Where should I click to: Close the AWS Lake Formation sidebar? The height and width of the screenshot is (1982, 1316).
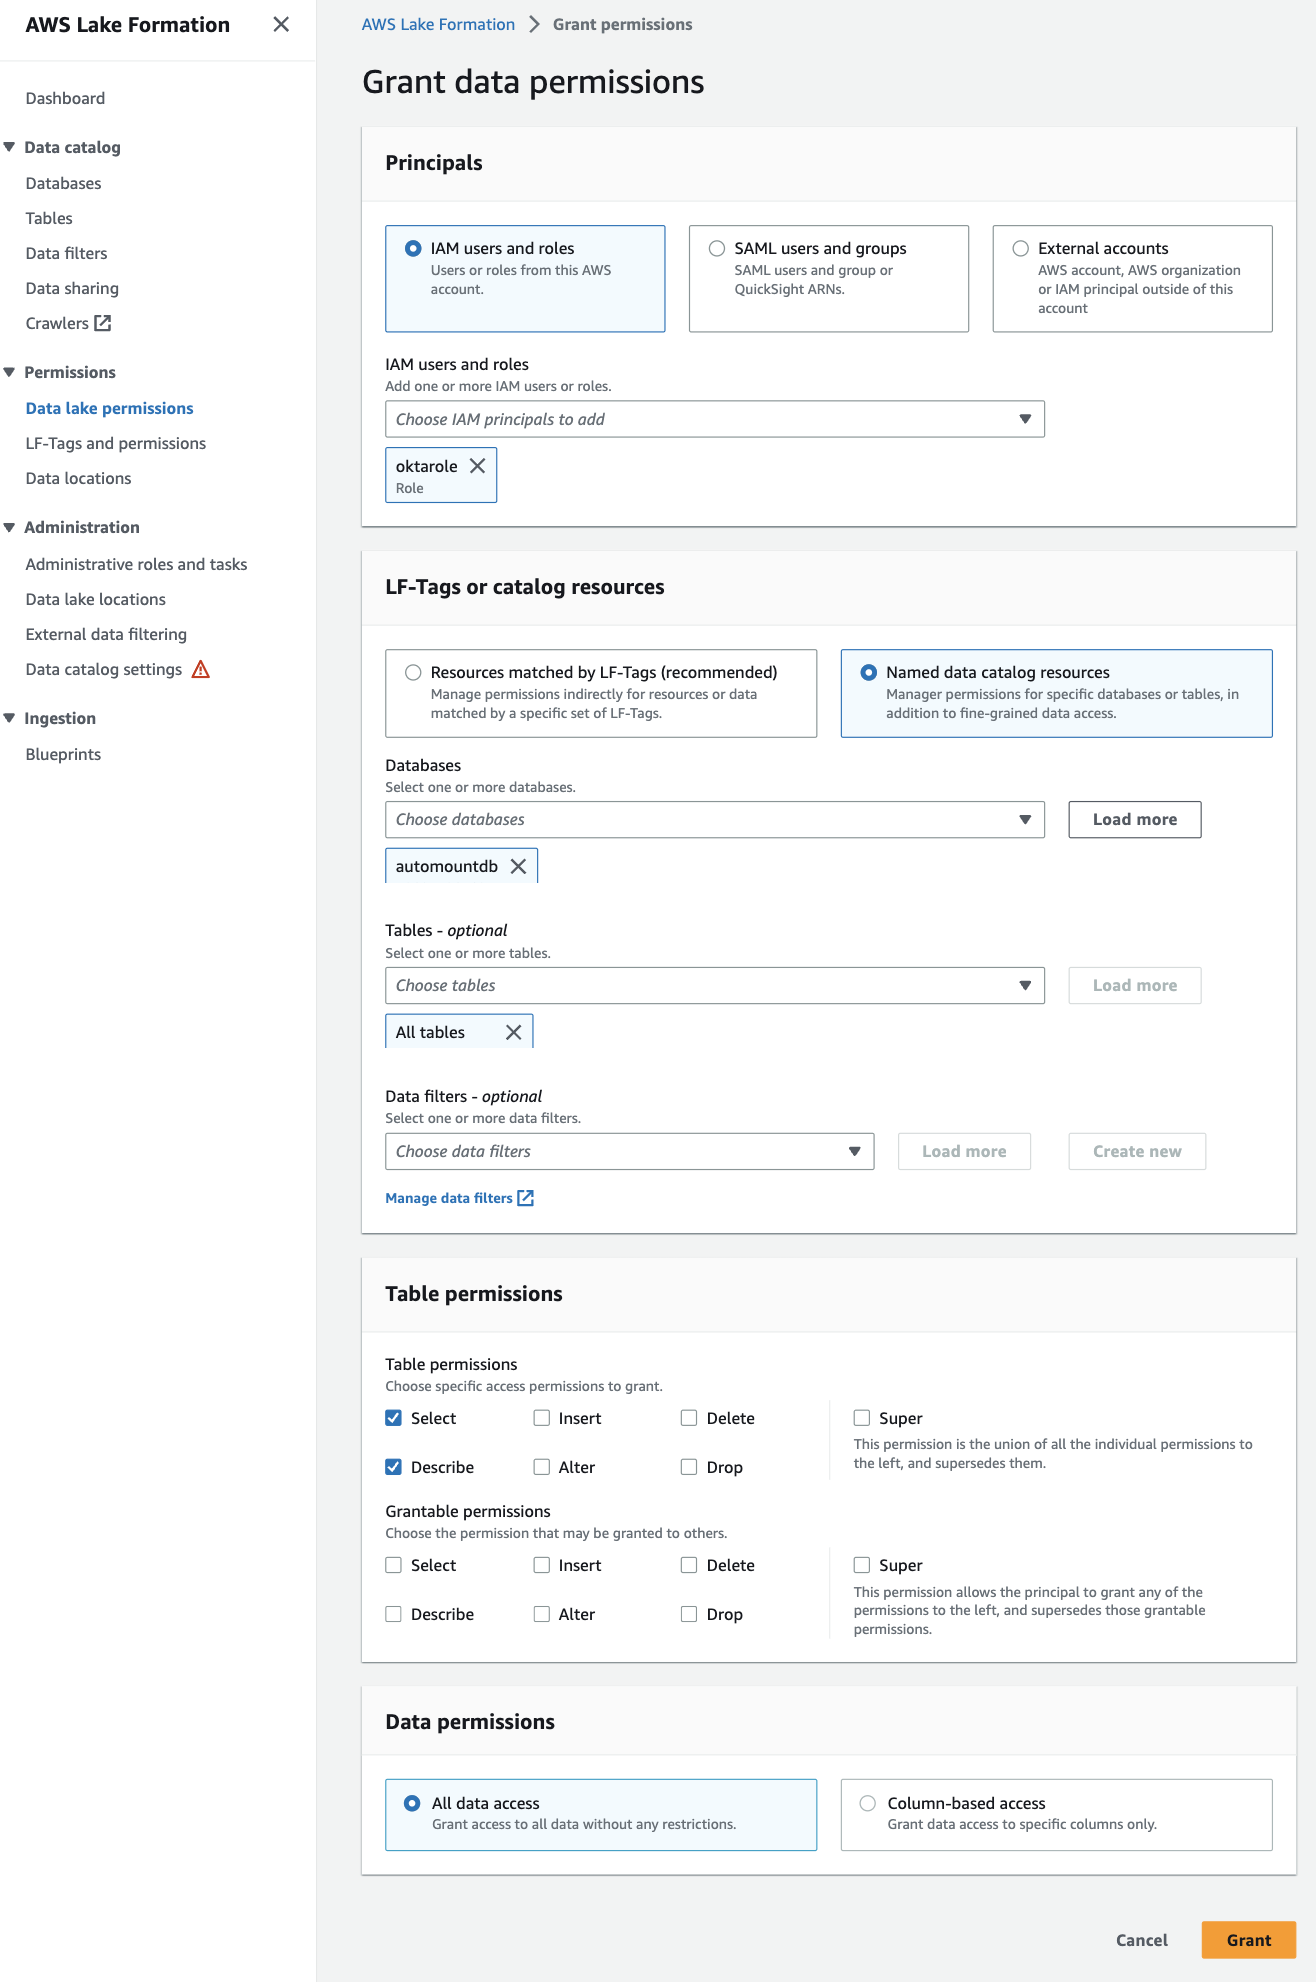[x=281, y=24]
